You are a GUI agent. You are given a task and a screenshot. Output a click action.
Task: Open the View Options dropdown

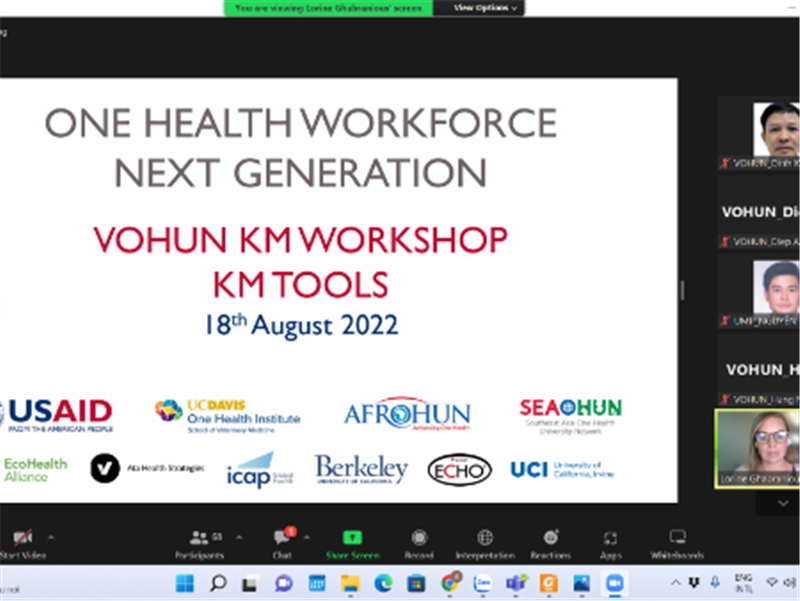pyautogui.click(x=486, y=8)
